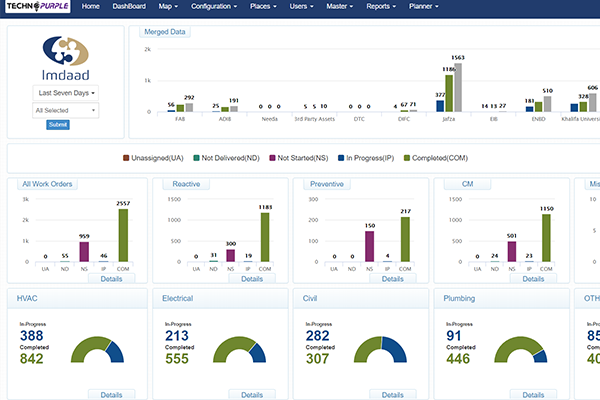Click the 150 NS bar in Preventive chart
The image size is (600, 400).
pos(369,247)
